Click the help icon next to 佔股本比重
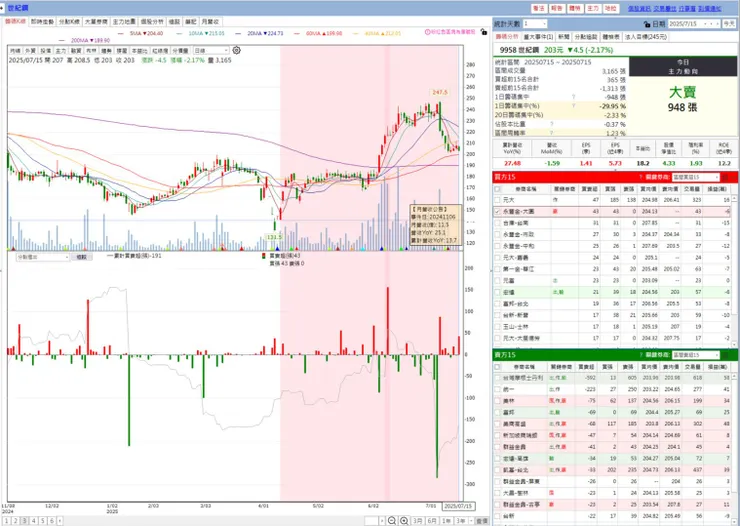740x526 pixels. pos(551,124)
